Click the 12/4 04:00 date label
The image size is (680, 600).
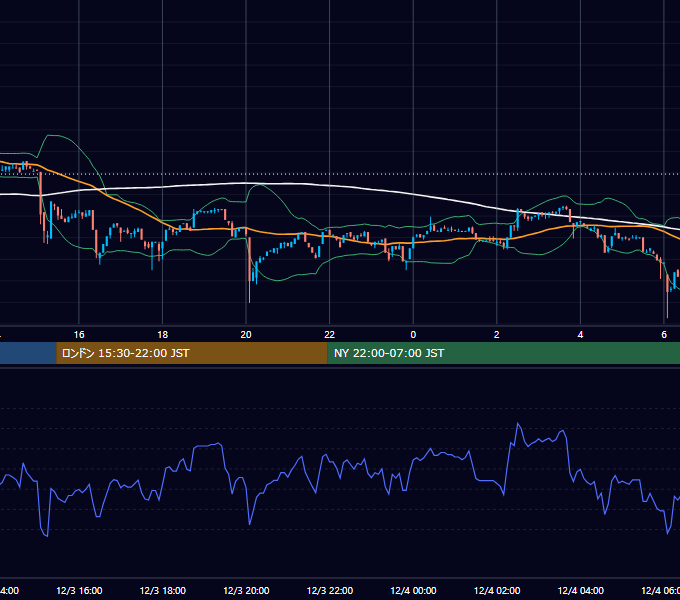pyautogui.click(x=581, y=590)
